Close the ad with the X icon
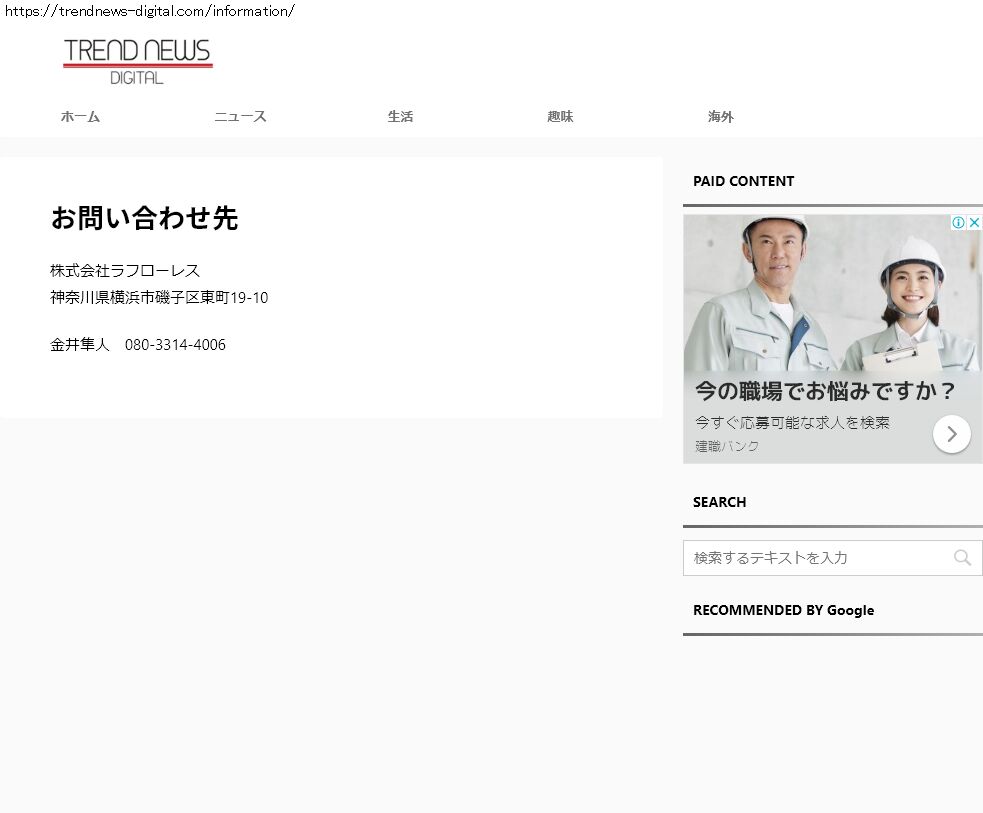983x813 pixels. (974, 223)
